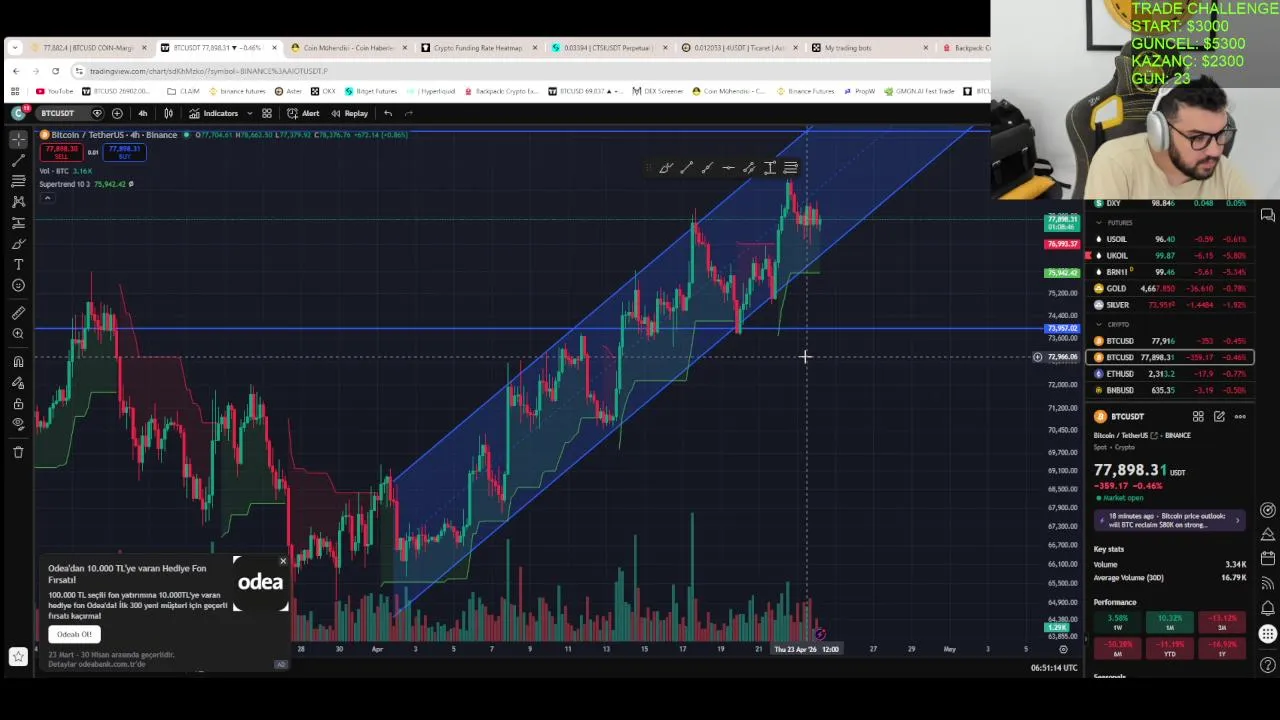Image resolution: width=1280 pixels, height=720 pixels.
Task: Click the trash remove objects icon
Action: (18, 452)
